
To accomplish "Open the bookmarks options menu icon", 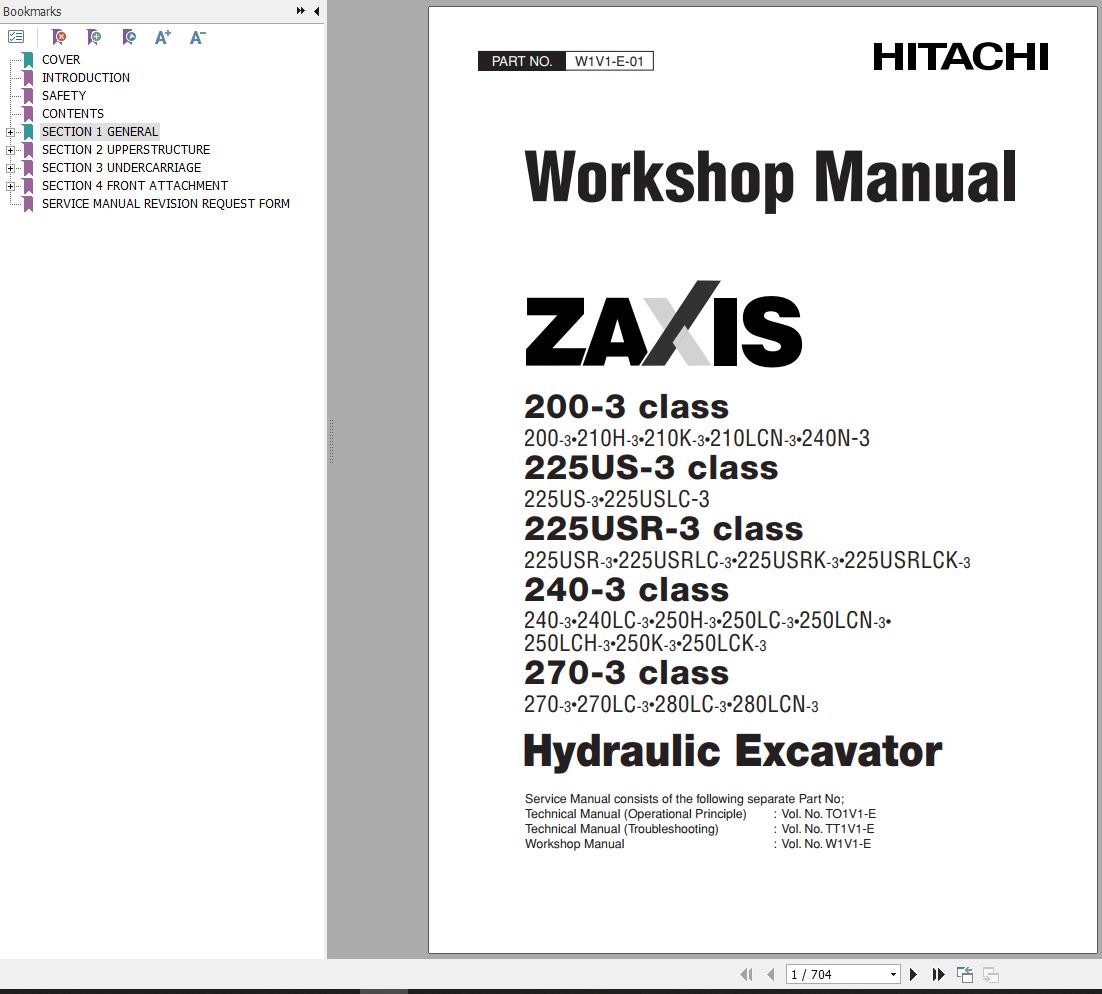I will (16, 37).
